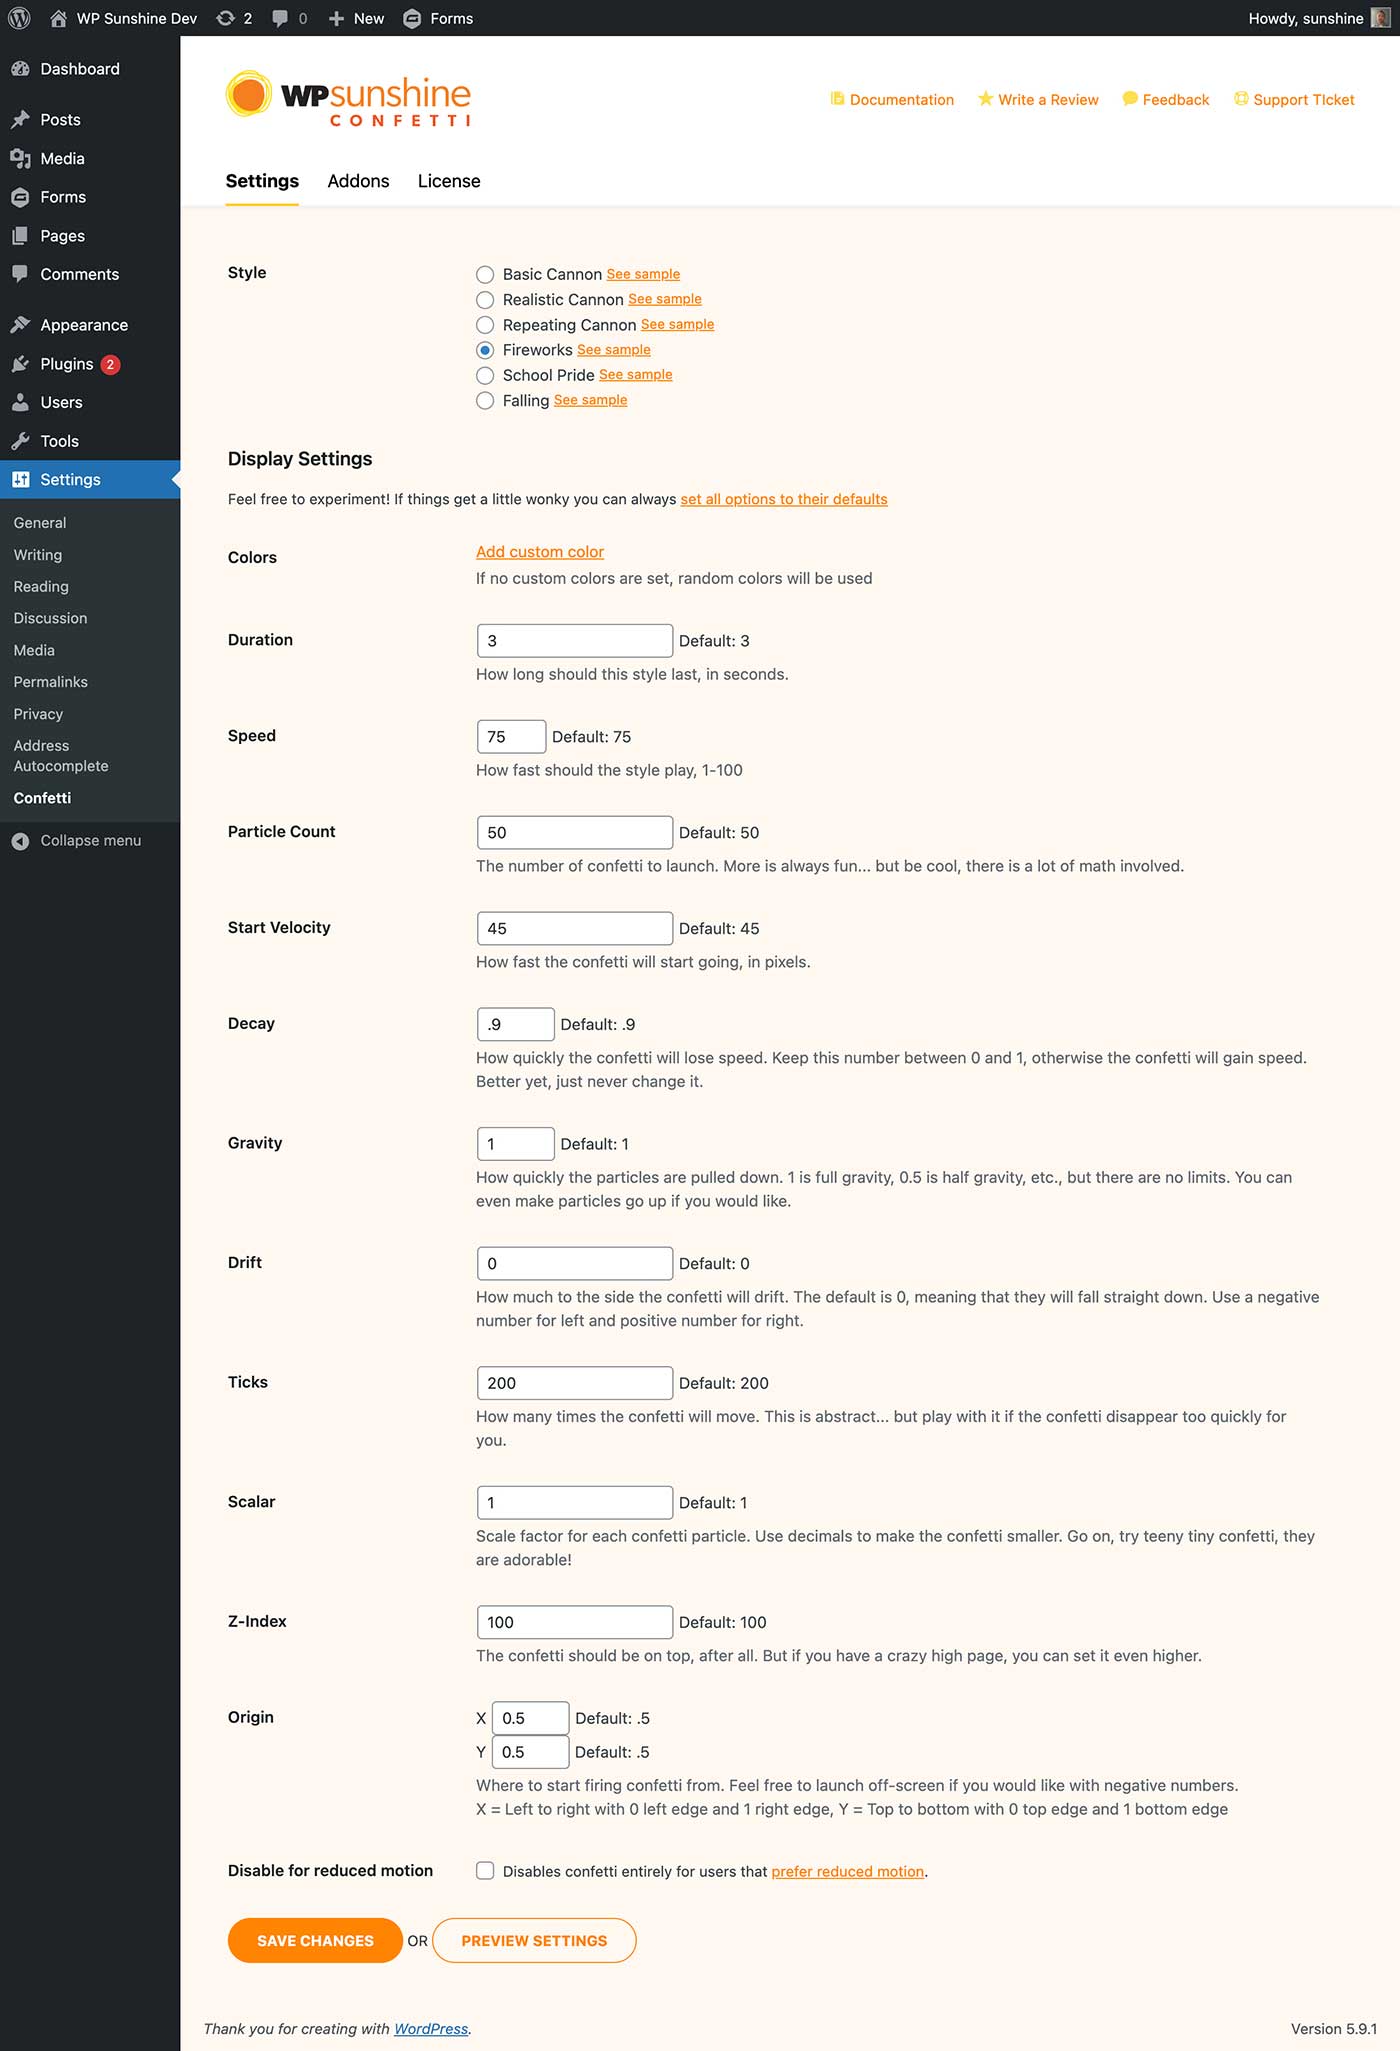1400x2051 pixels.
Task: Click the Documentation book icon
Action: click(837, 99)
